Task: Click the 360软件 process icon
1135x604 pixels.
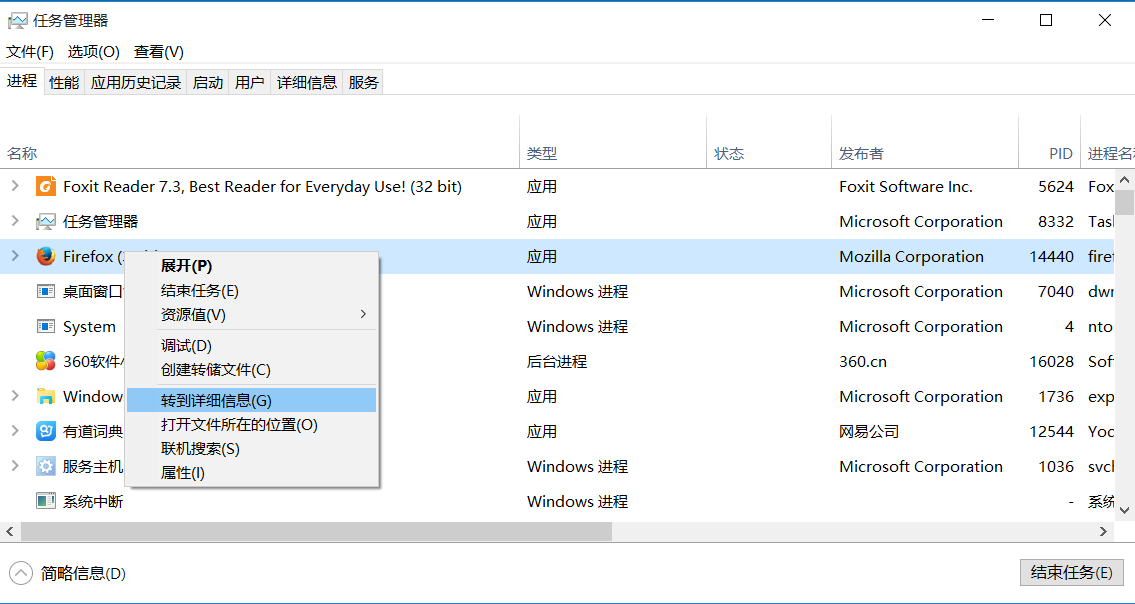Action: (46, 361)
